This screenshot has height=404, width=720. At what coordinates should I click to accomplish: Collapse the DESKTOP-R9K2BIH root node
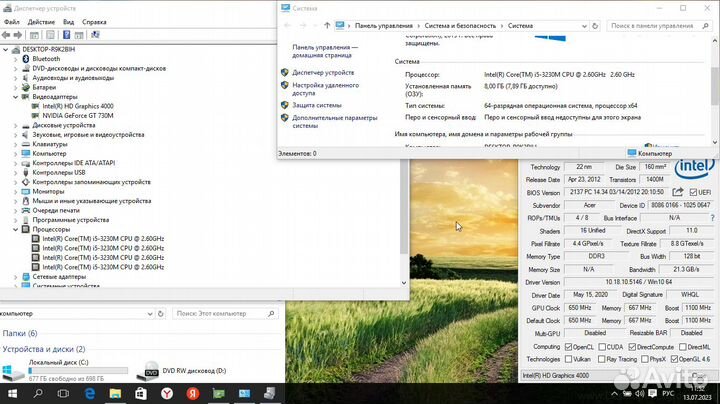(x=6, y=49)
